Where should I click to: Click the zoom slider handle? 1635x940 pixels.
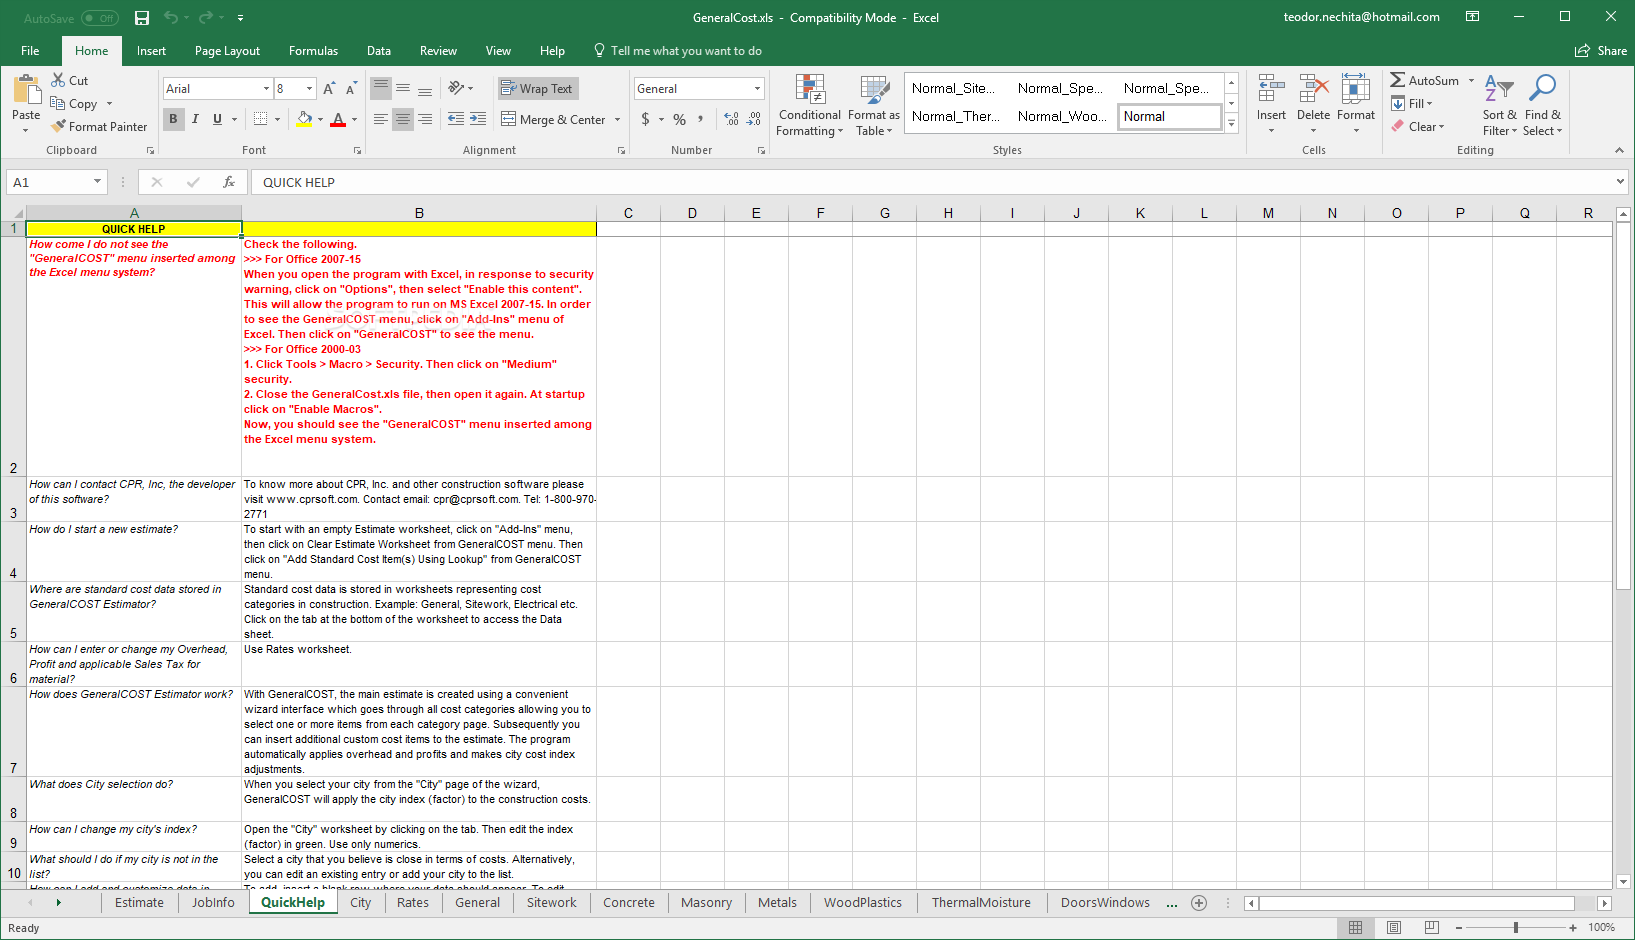(x=1516, y=928)
